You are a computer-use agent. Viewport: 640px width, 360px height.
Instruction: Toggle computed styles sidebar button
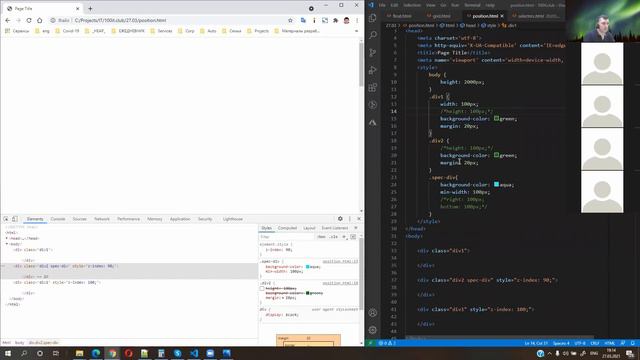(x=353, y=237)
